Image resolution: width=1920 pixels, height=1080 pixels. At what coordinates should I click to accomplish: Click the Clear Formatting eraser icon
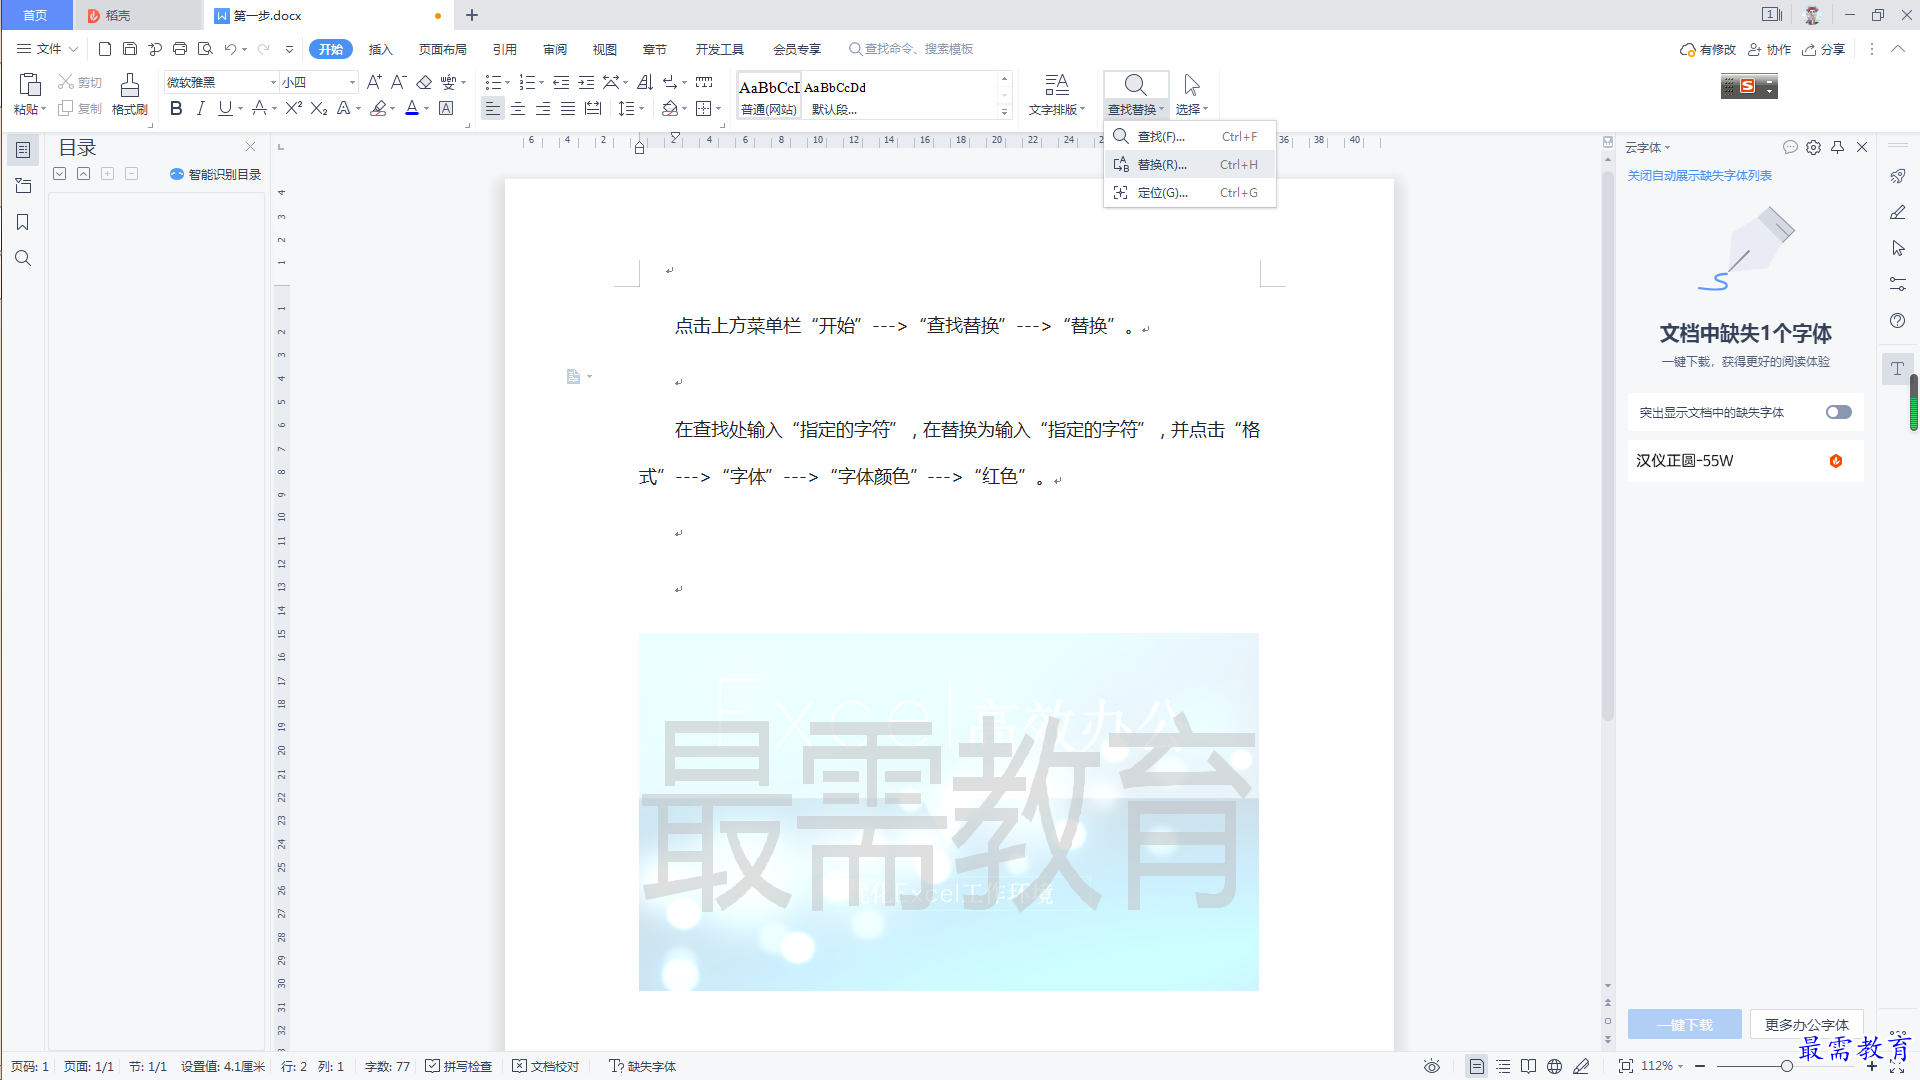(424, 82)
